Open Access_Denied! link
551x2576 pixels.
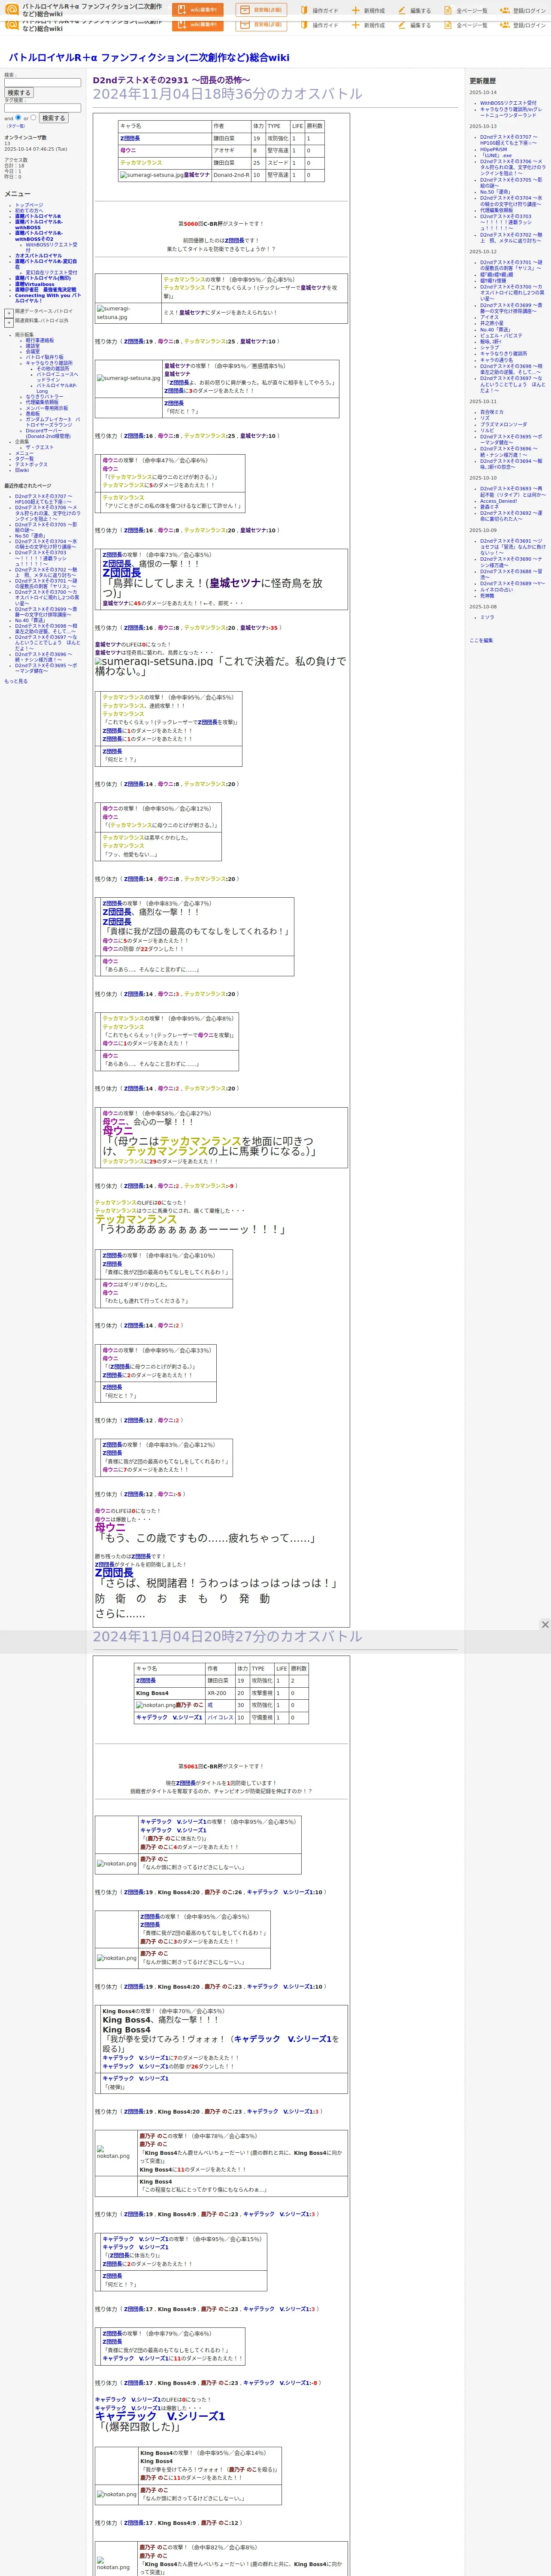tap(499, 501)
